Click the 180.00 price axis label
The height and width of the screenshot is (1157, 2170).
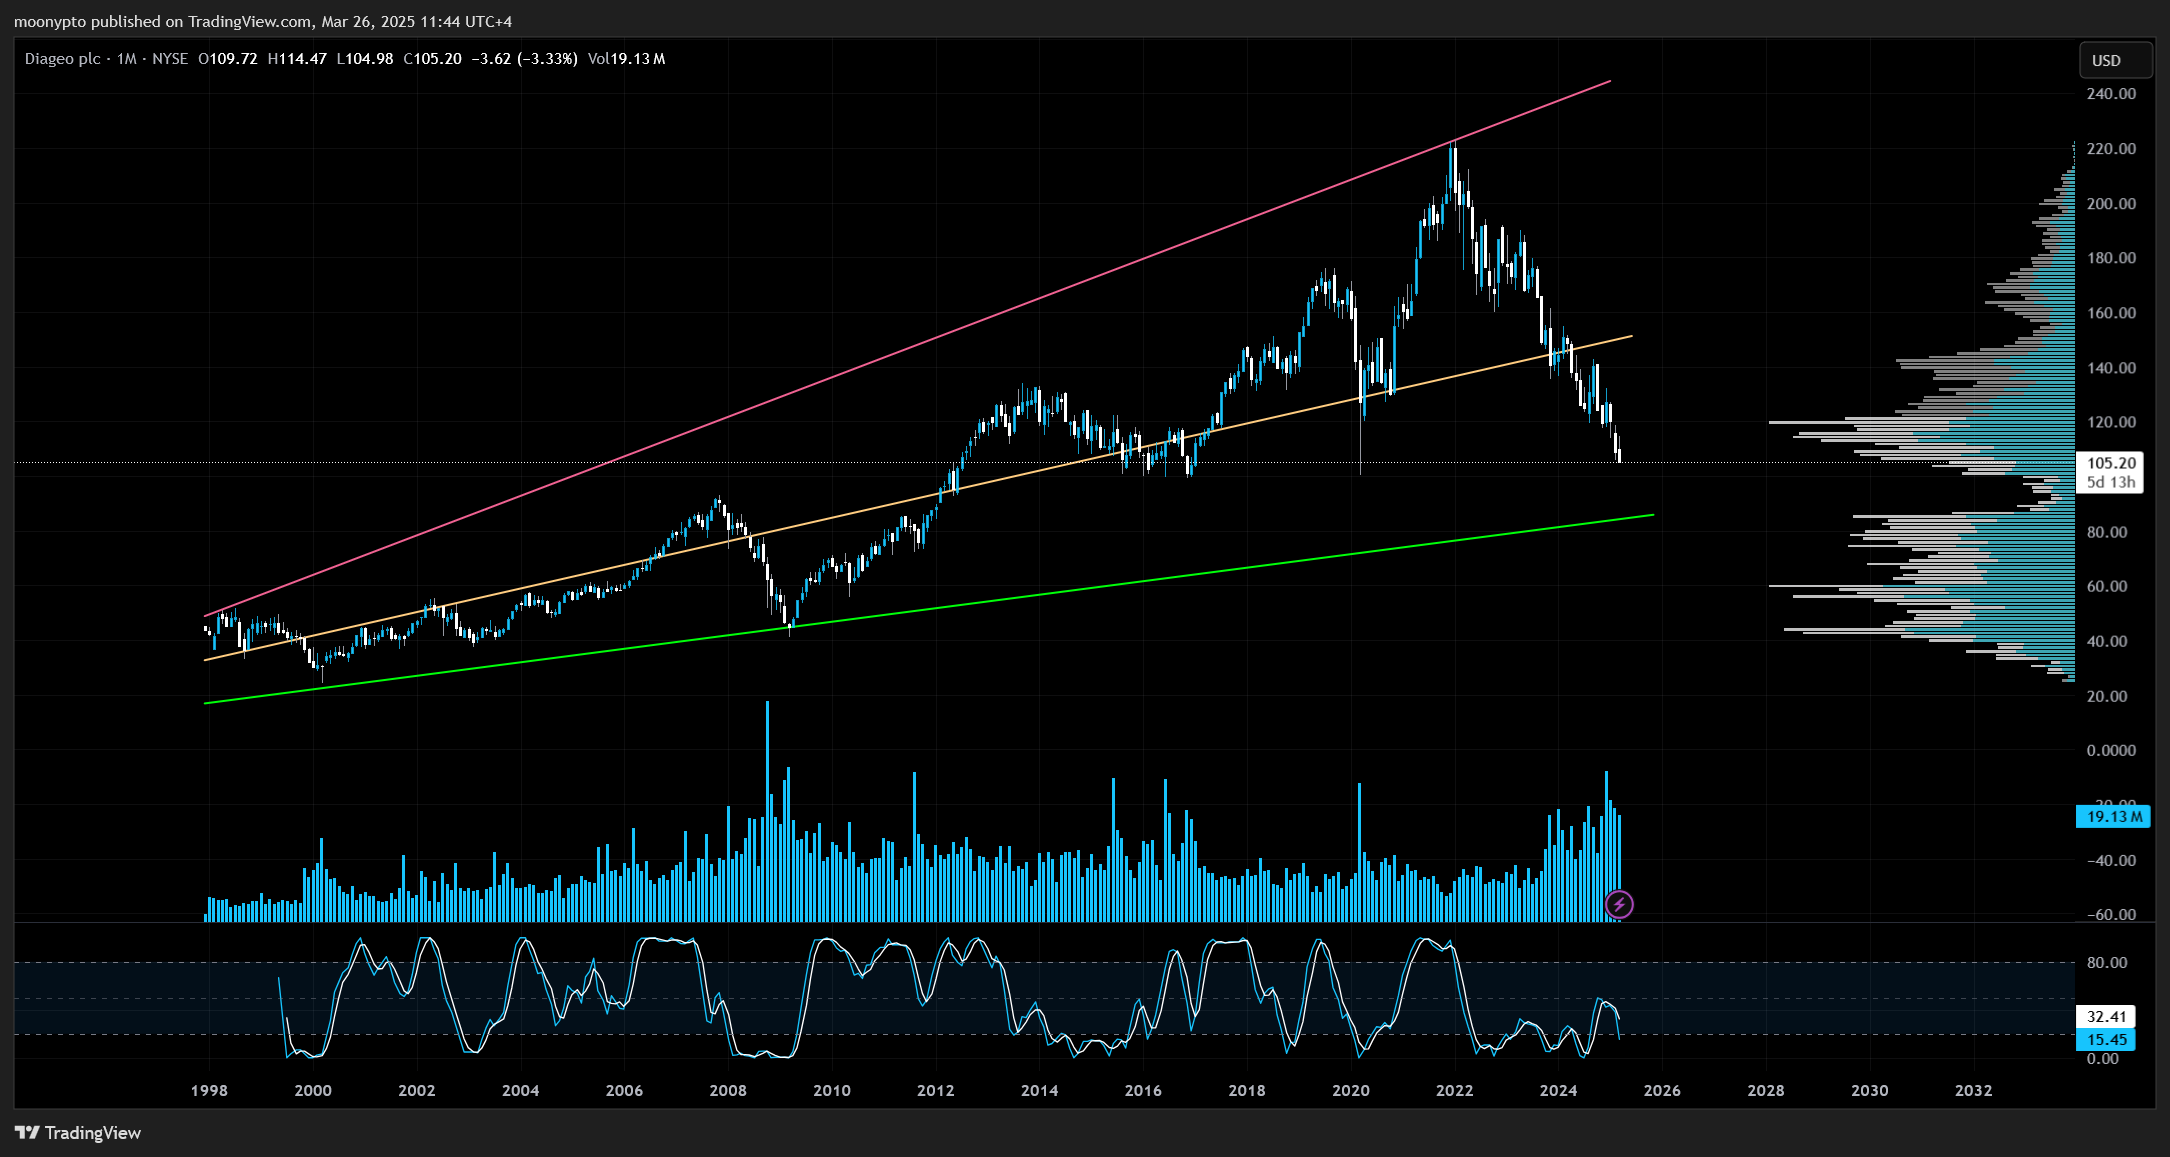click(2111, 258)
